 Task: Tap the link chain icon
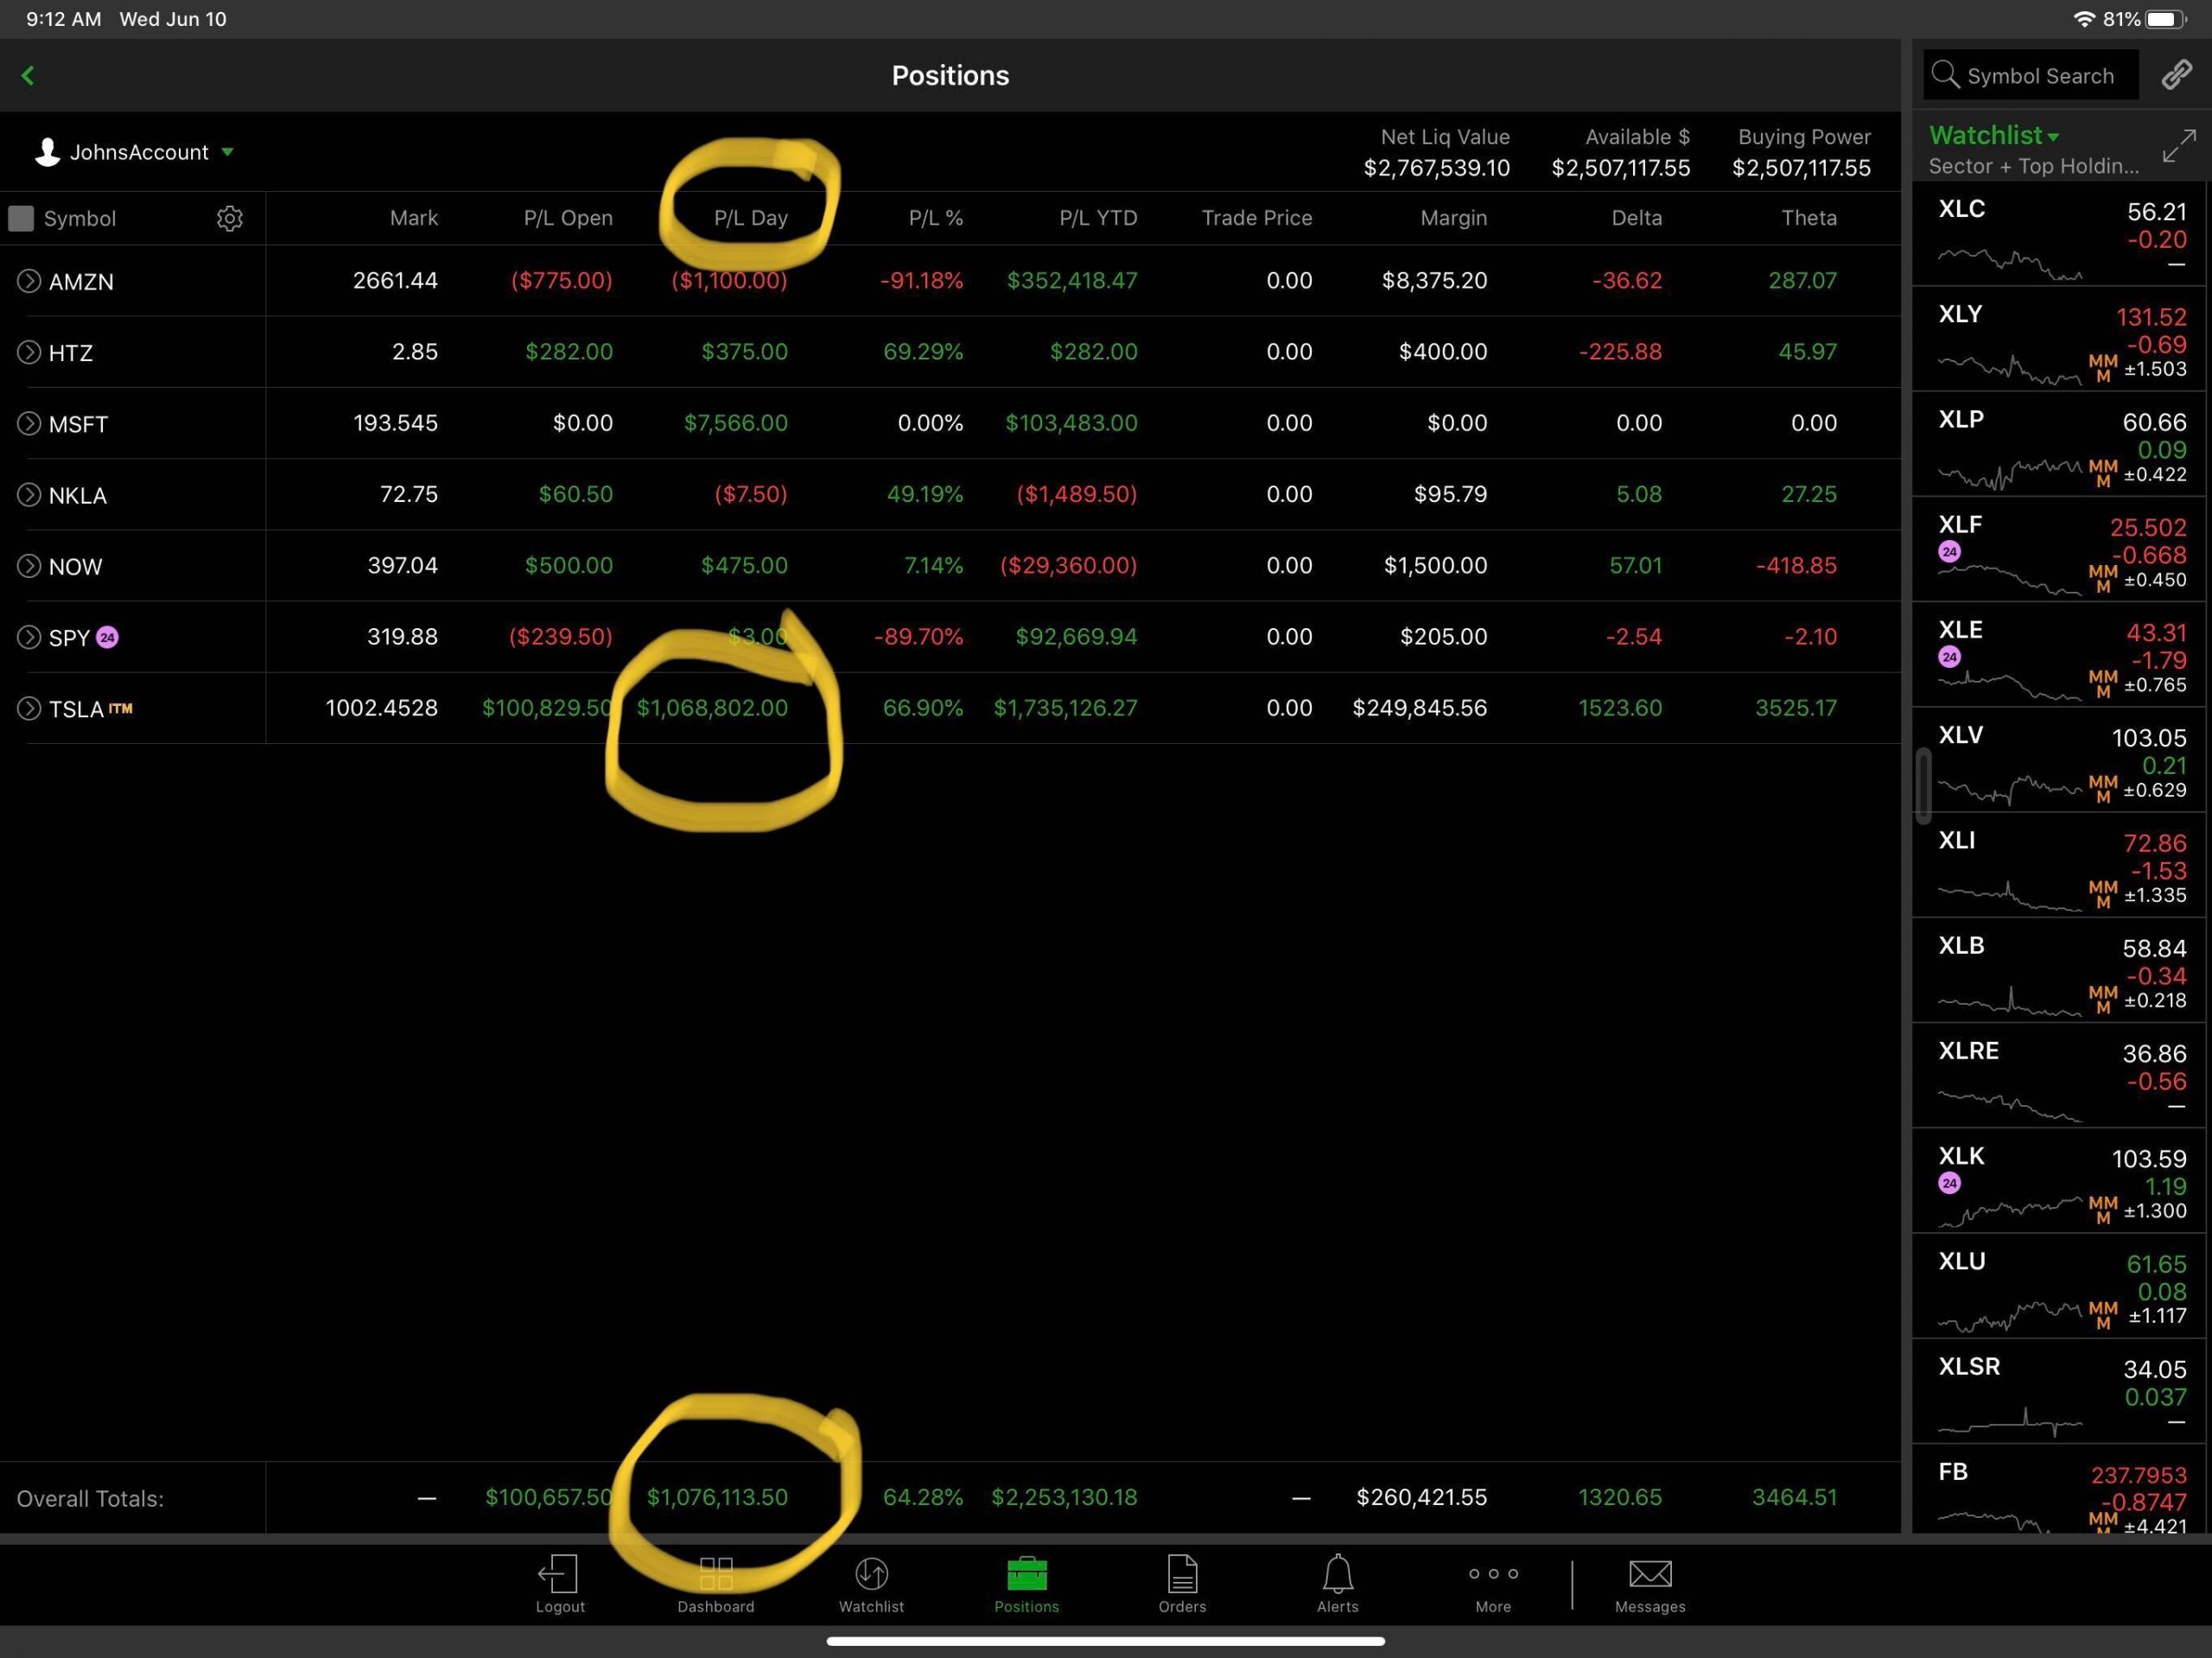click(x=2176, y=75)
